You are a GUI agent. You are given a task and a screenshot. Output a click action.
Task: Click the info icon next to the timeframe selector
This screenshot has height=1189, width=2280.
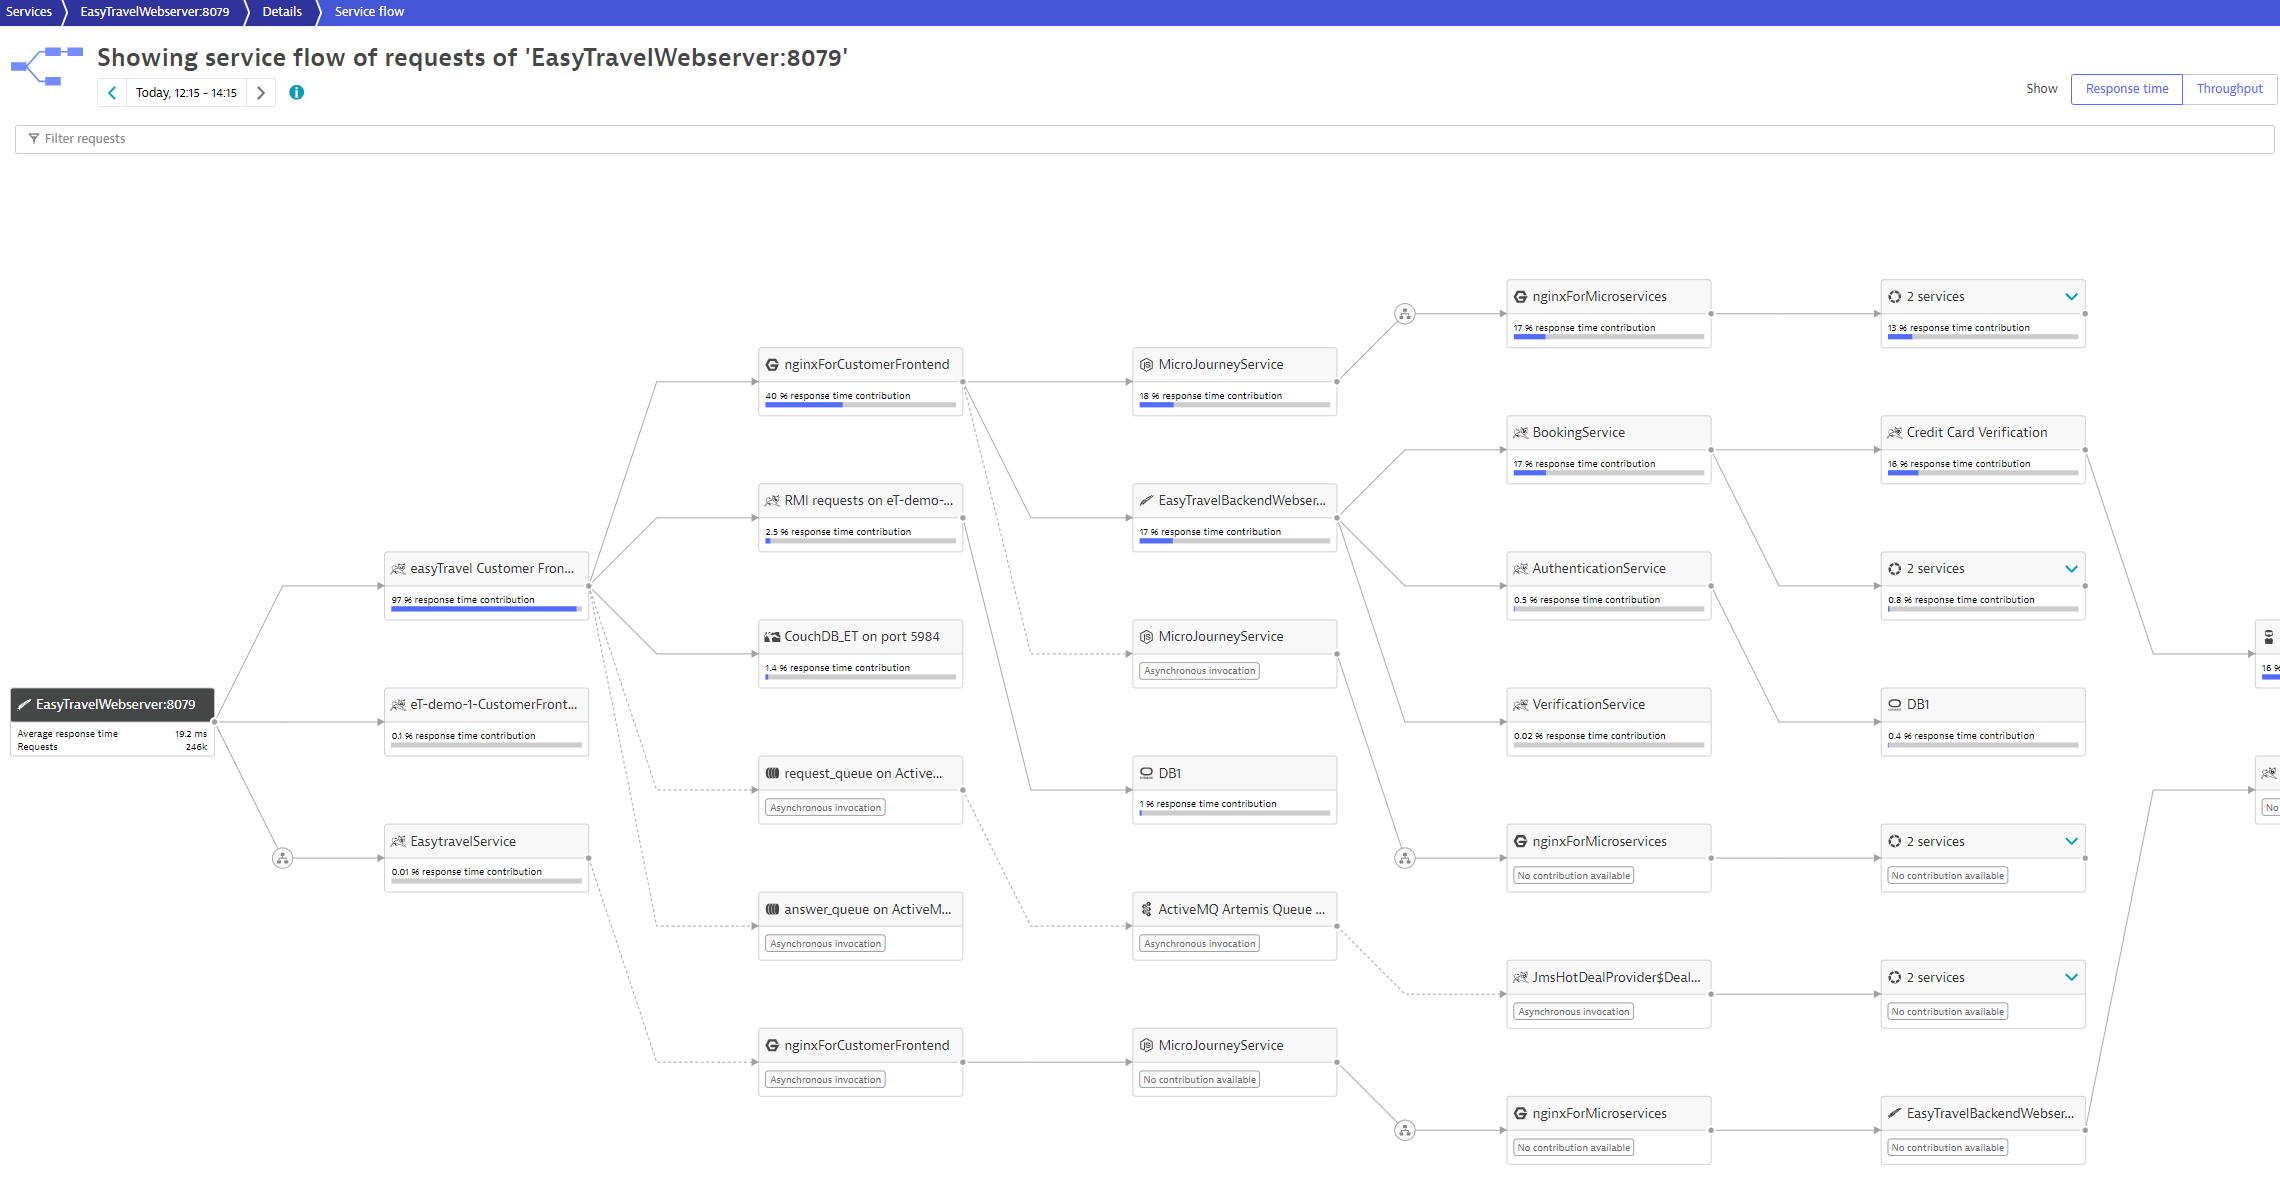point(296,92)
